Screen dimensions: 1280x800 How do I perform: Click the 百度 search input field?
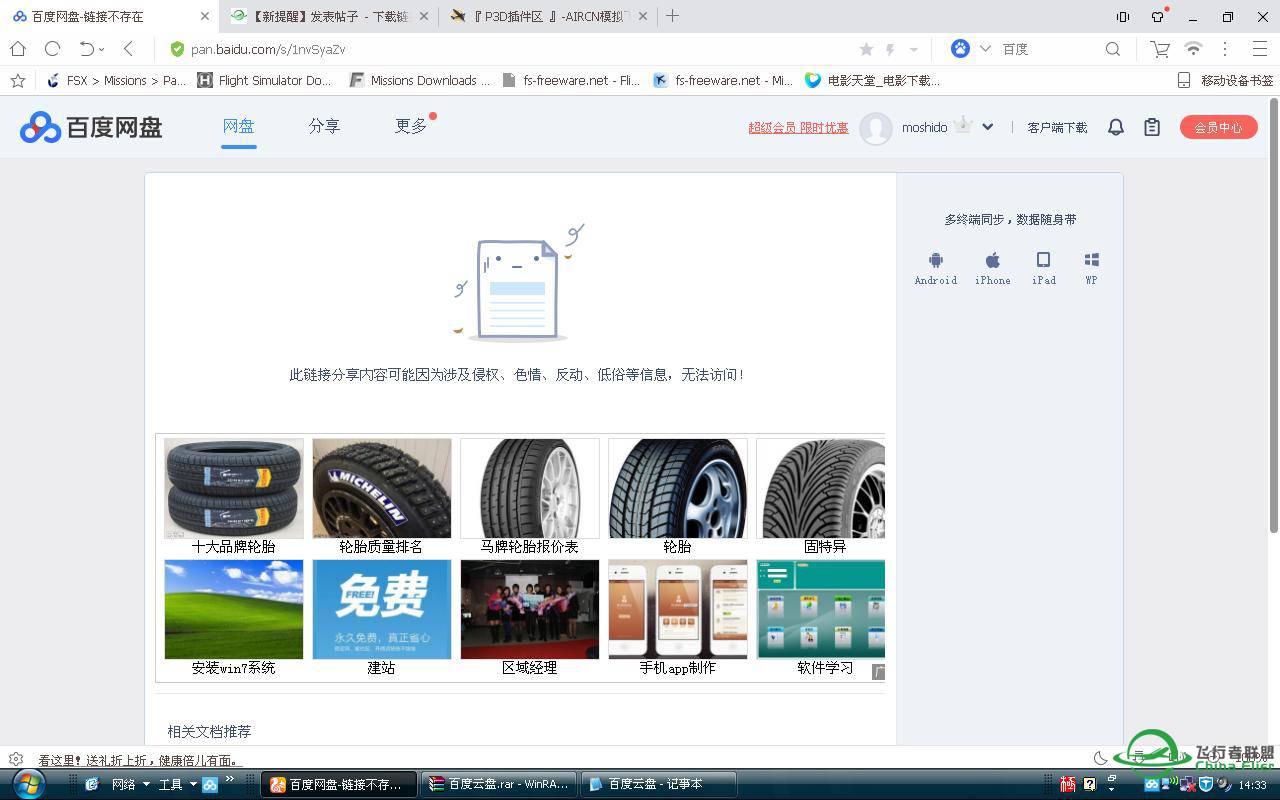1050,48
